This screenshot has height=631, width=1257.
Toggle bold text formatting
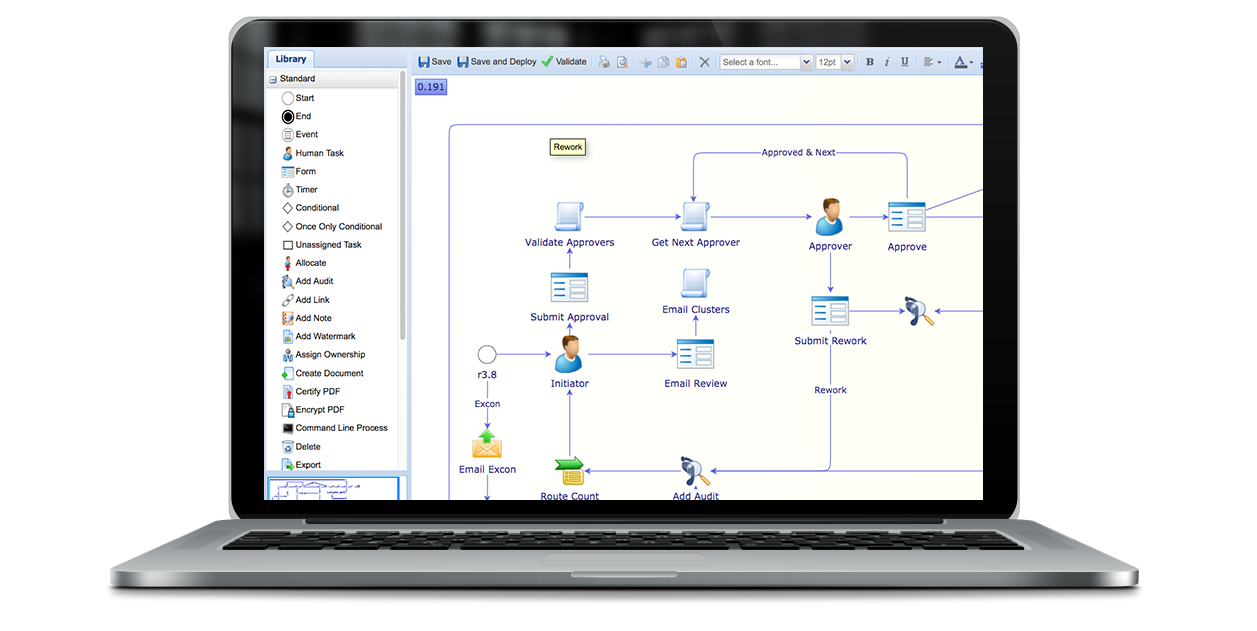coord(869,61)
